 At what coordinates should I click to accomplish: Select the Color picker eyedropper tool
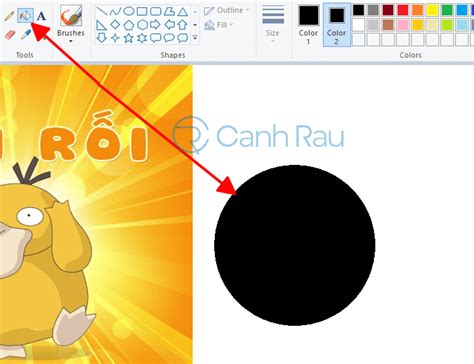click(x=26, y=35)
